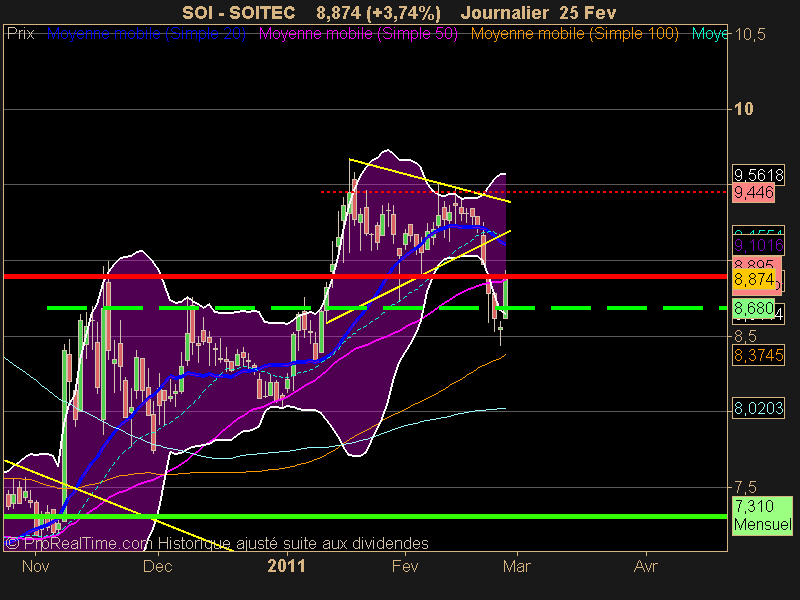Click the Fev date axis label
Screen dimensions: 800x600
pyautogui.click(x=405, y=566)
